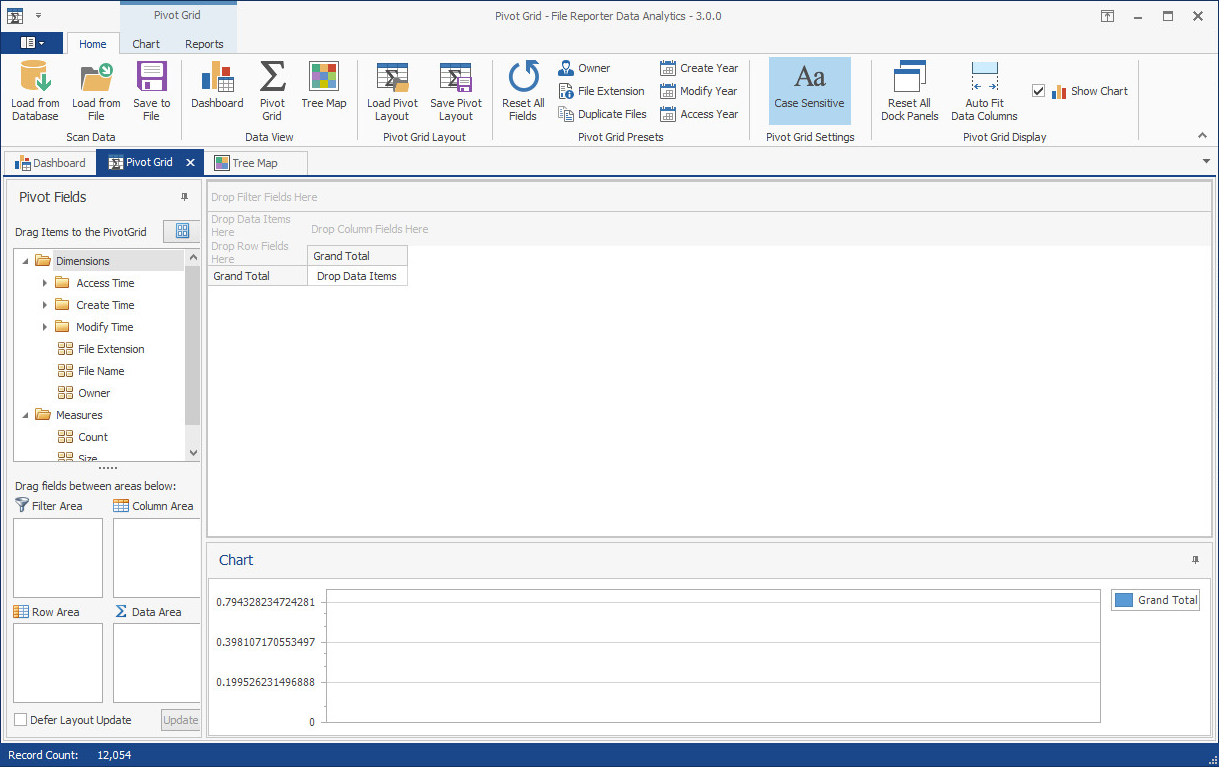Apply the Create Year preset

click(x=699, y=68)
